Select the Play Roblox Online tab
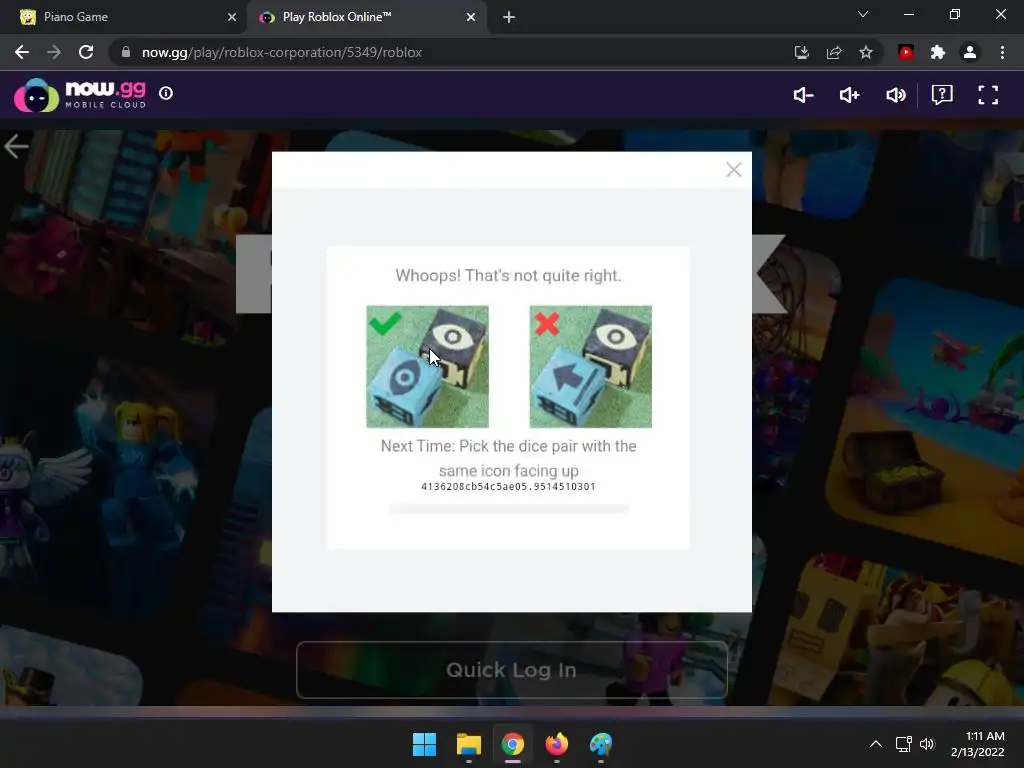The width and height of the screenshot is (1024, 768). [x=366, y=17]
